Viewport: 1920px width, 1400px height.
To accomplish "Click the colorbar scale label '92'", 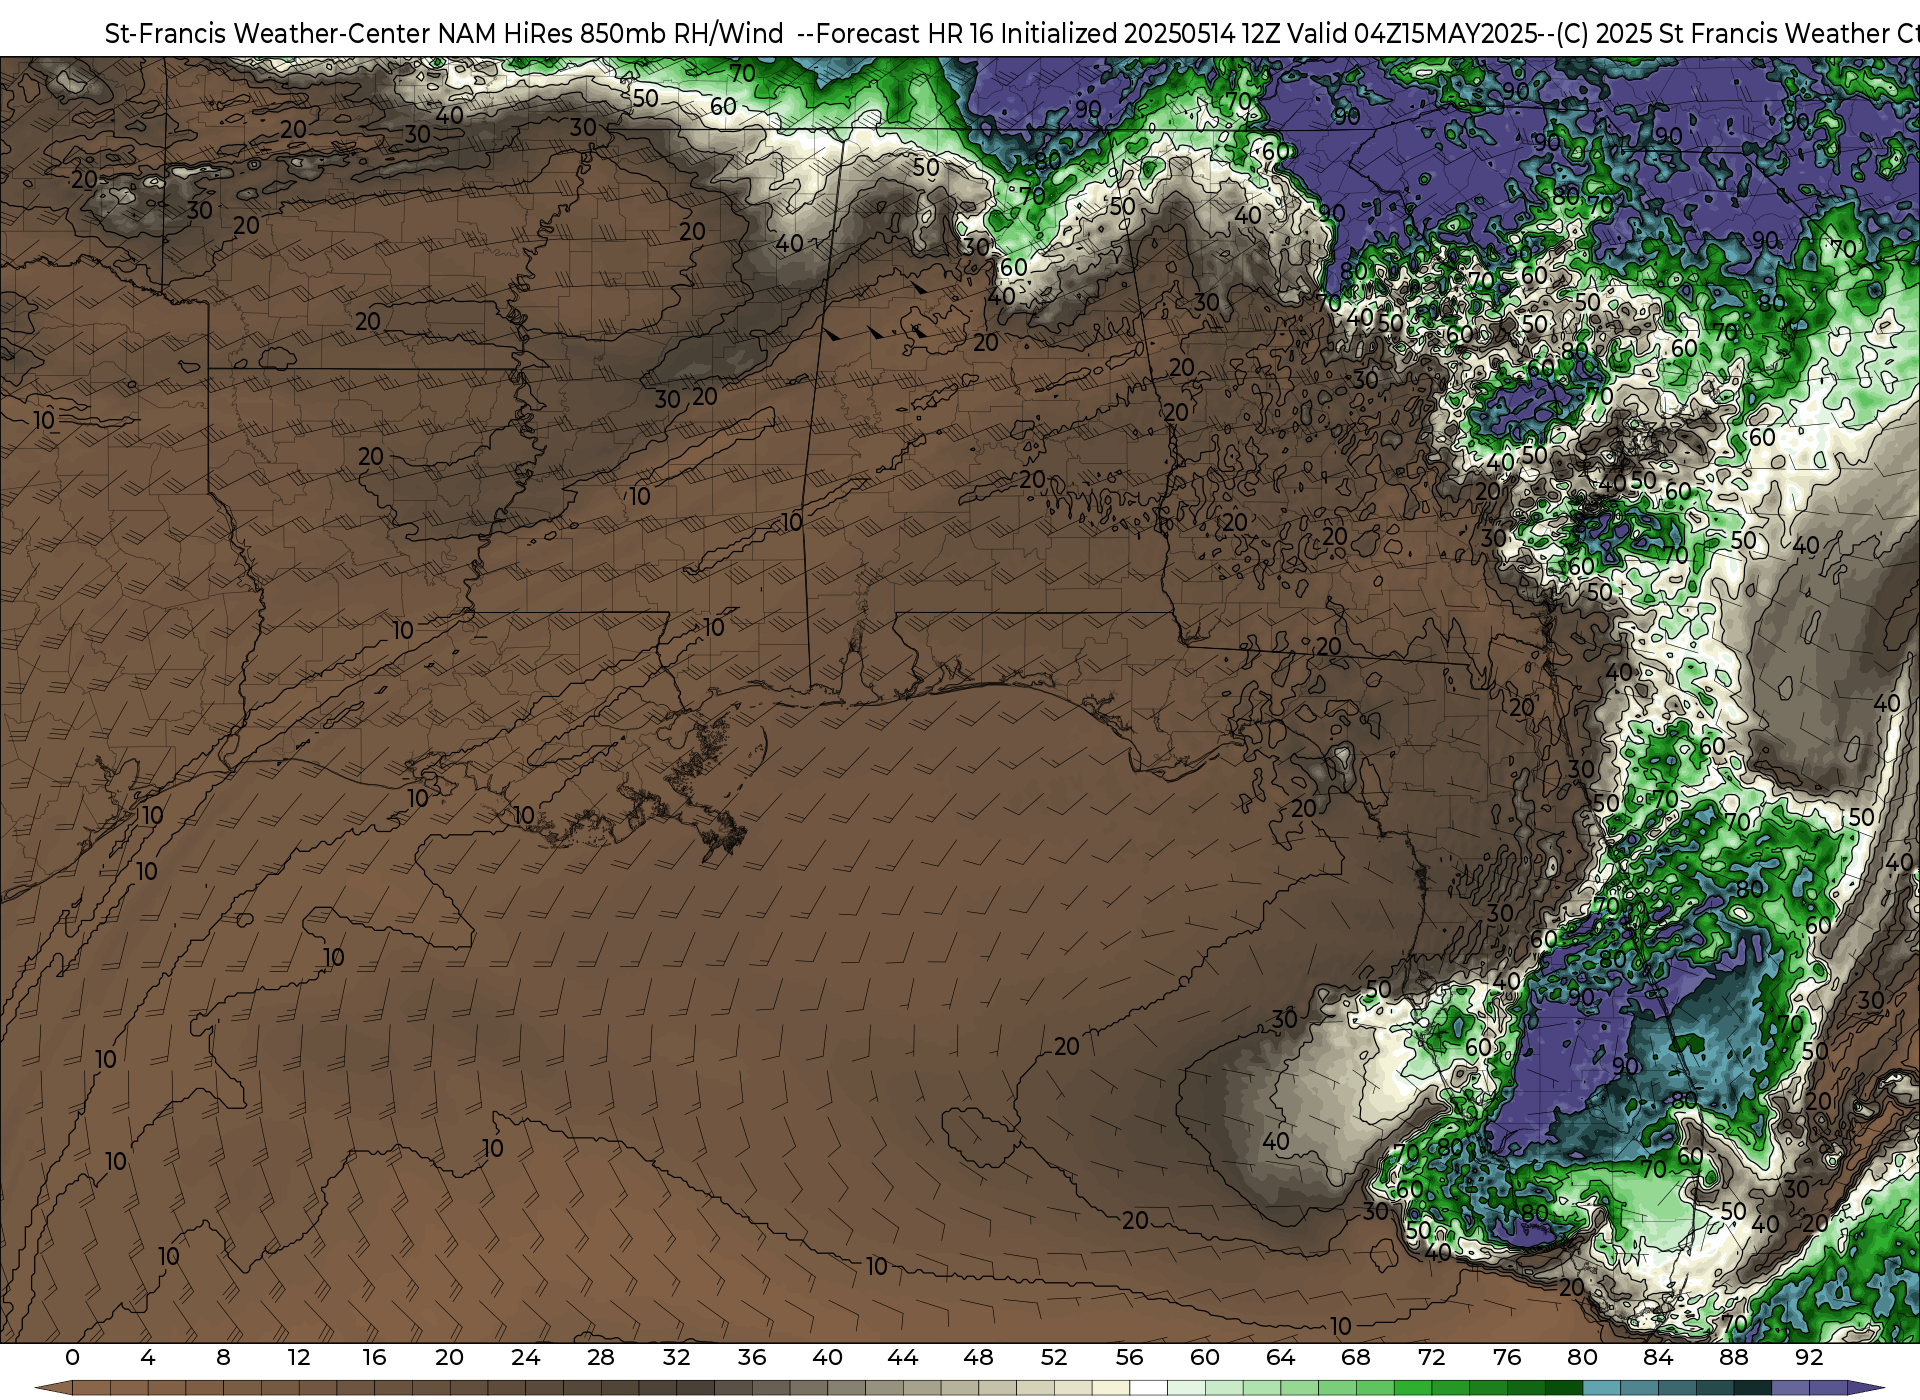I will coord(1809,1357).
